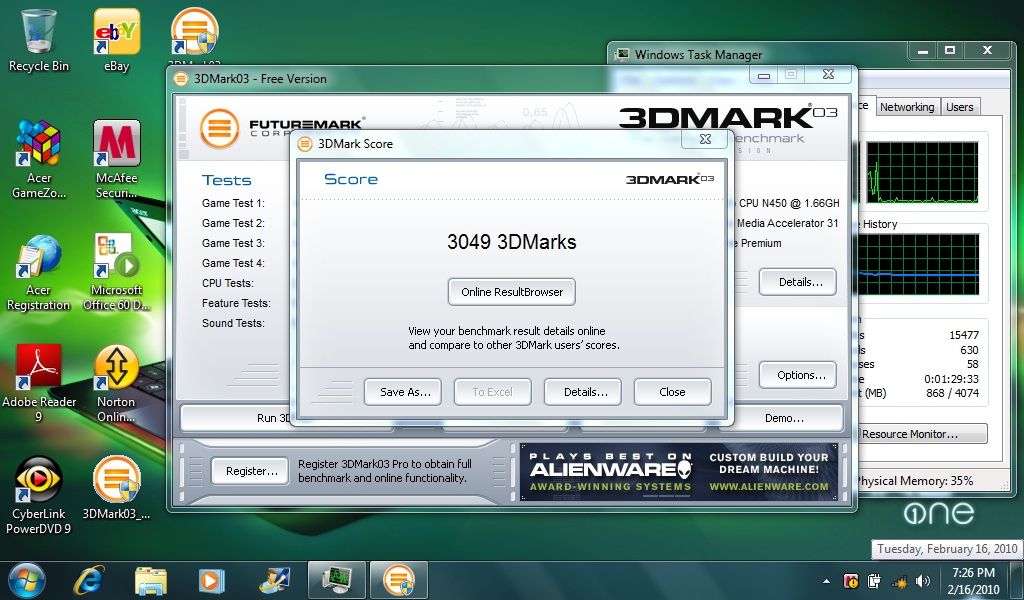
Task: Open Windows Media Player taskbar icon
Action: click(212, 580)
